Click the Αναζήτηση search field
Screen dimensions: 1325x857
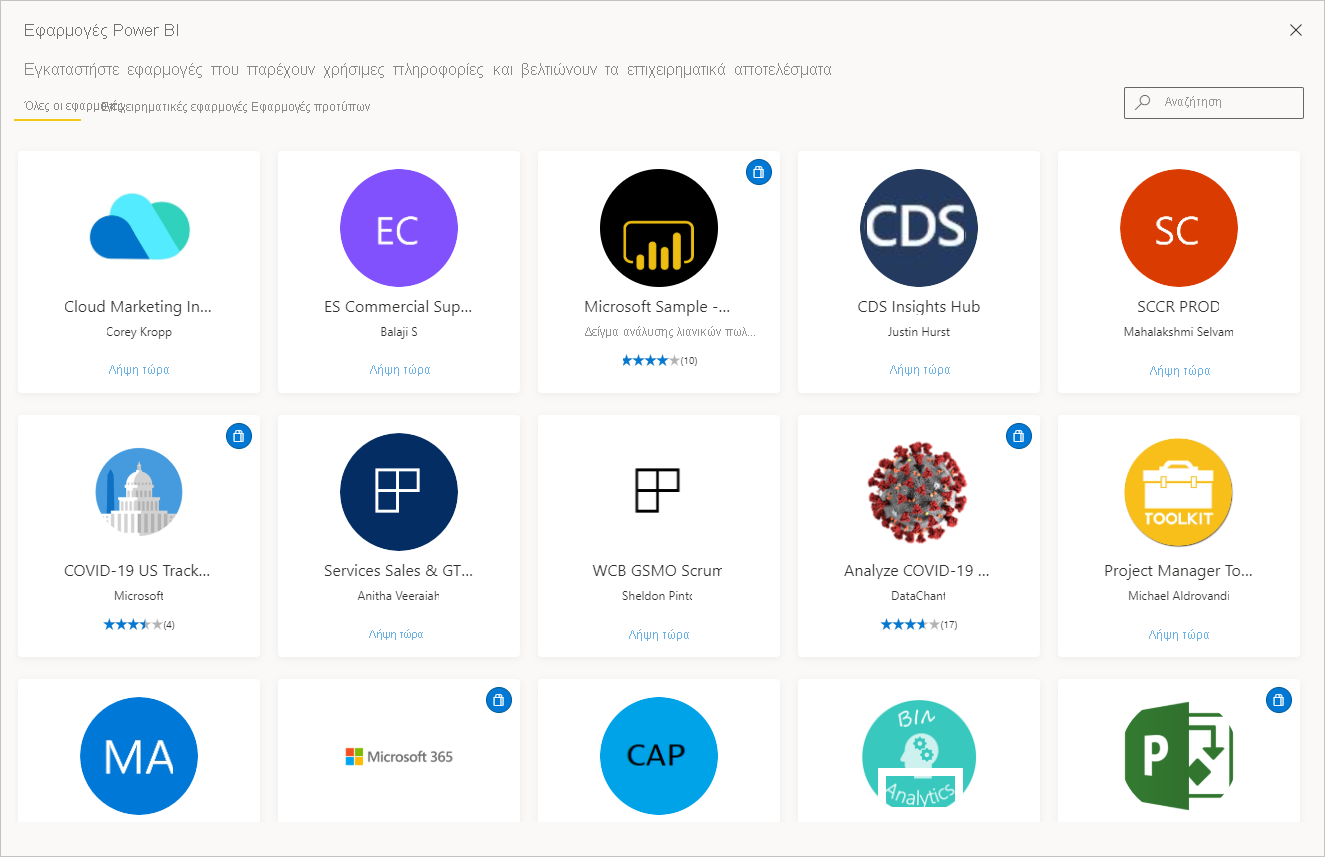click(1213, 103)
